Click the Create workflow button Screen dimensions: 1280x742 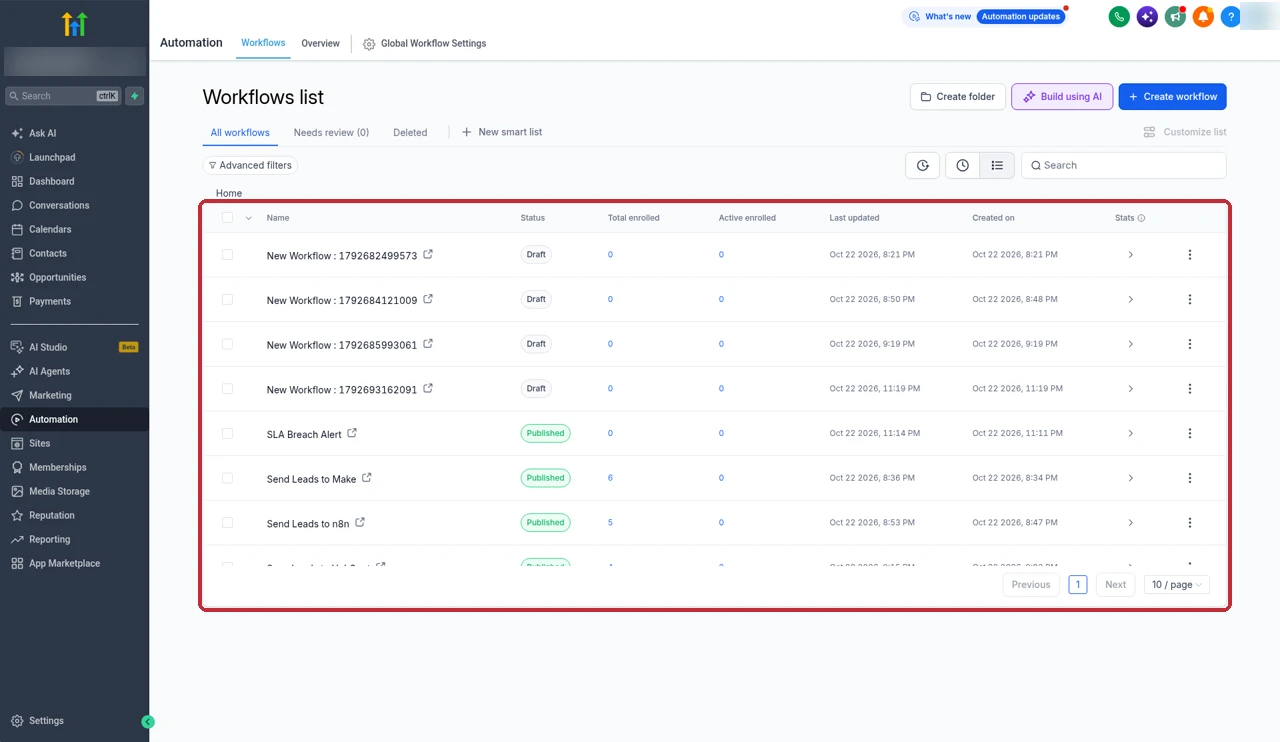(x=1172, y=97)
